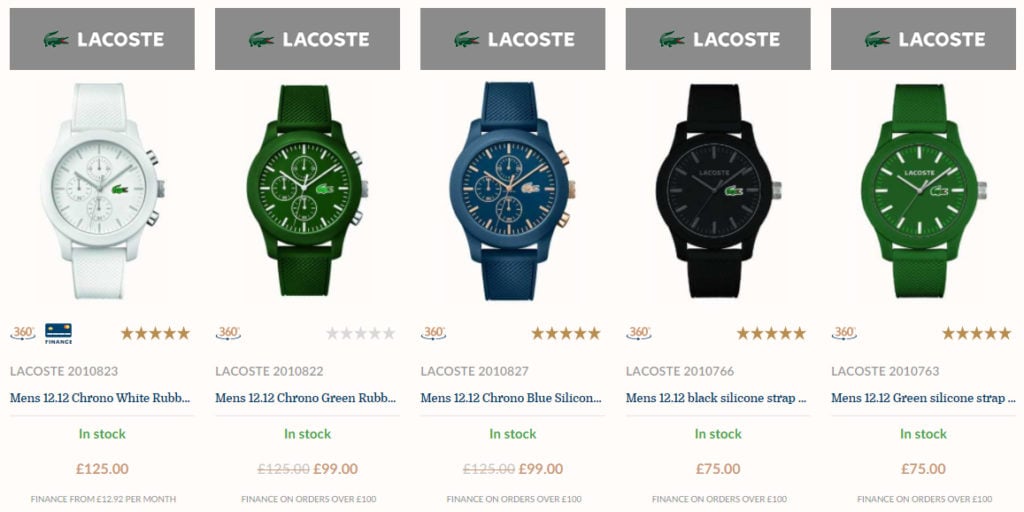The width and height of the screenshot is (1024, 512).
Task: Open the Mens 12.12 Chrono Blue Silicone link
Action: [511, 398]
